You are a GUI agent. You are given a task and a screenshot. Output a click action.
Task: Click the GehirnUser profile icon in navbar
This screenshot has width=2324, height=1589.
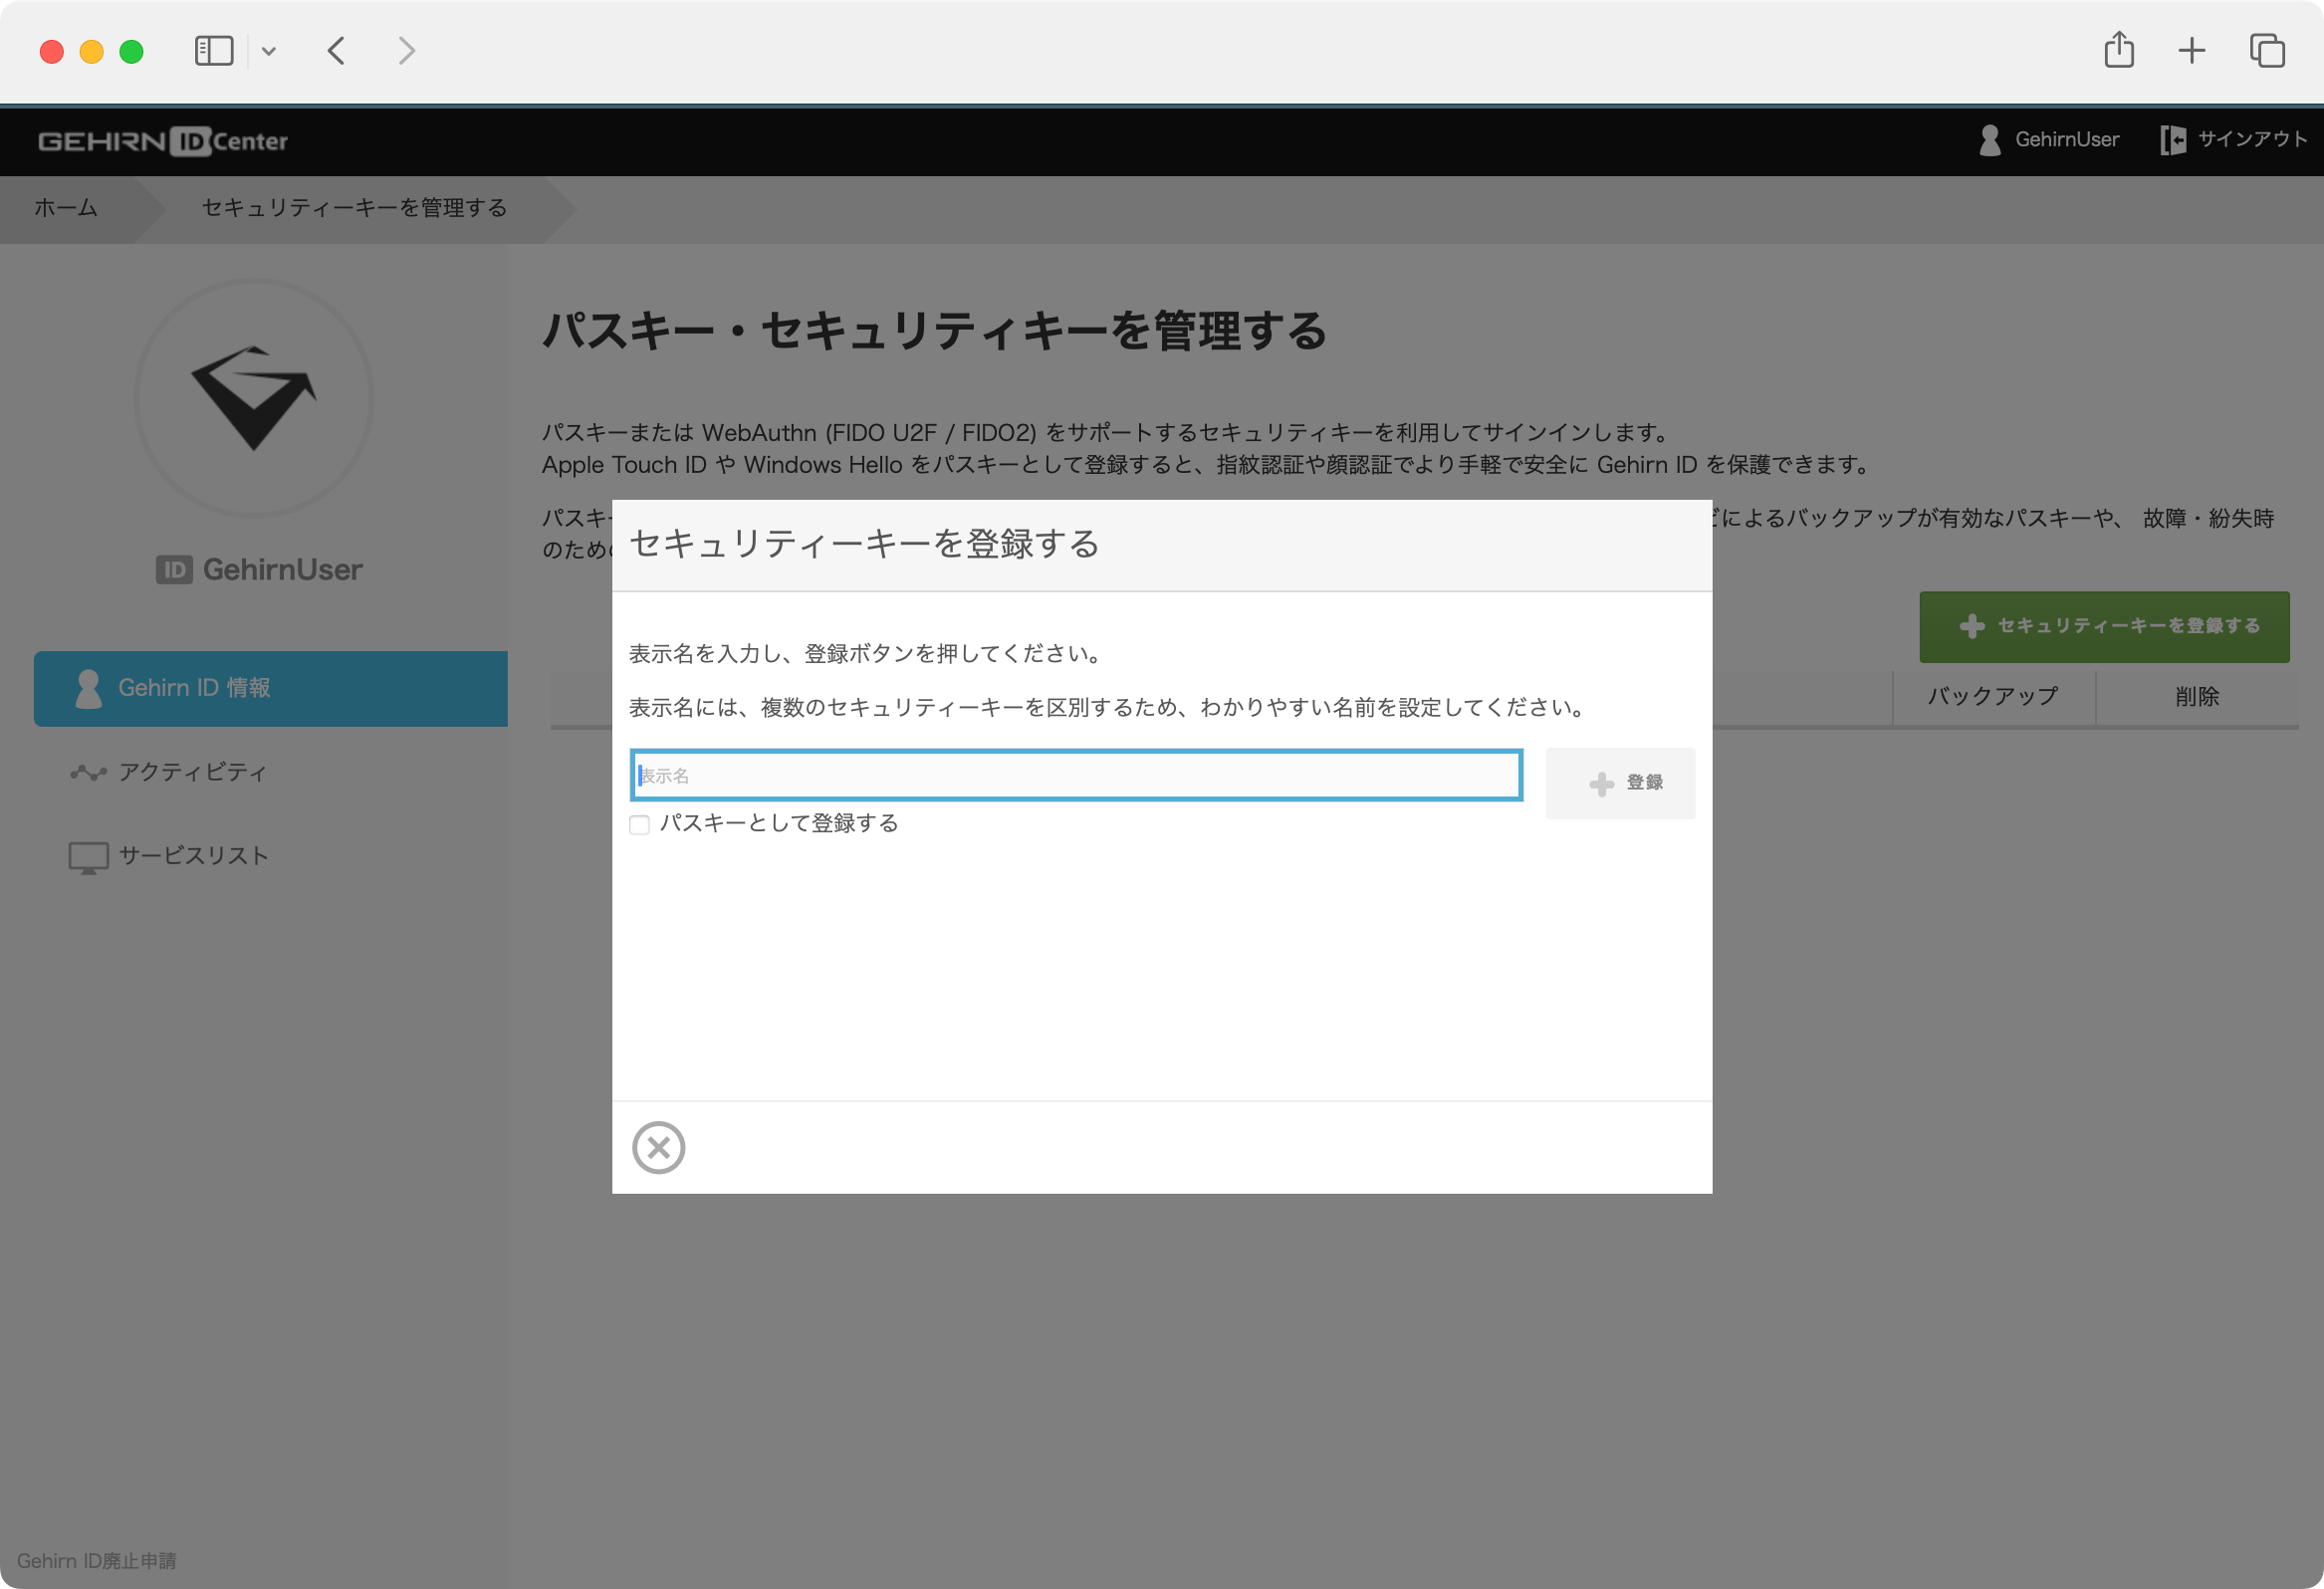pos(1989,139)
